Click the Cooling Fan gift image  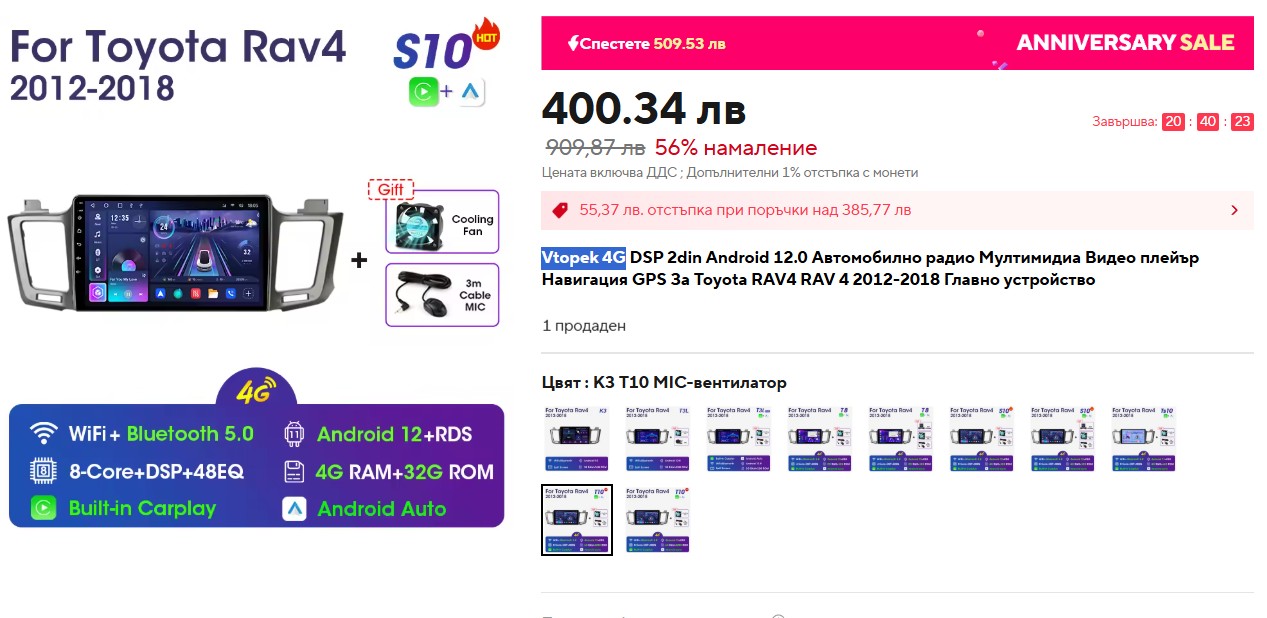441,222
